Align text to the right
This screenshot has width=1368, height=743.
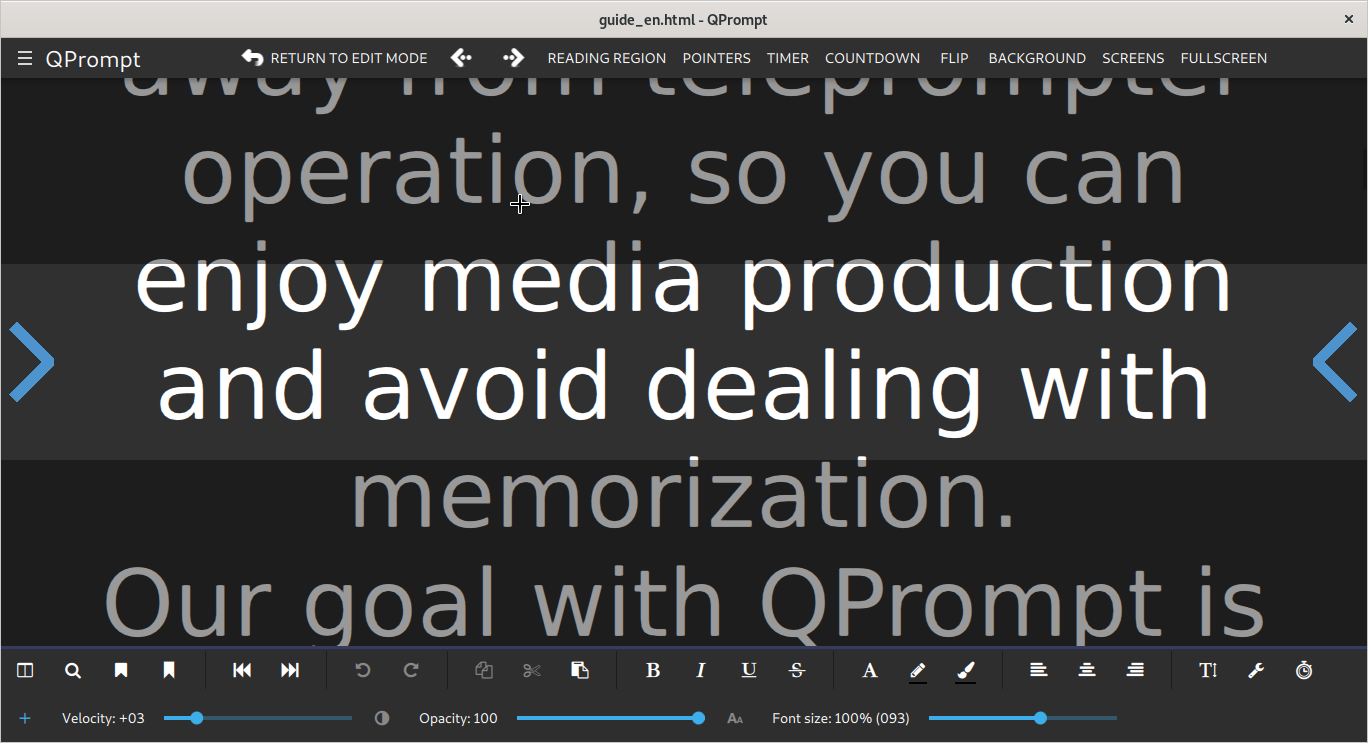pyautogui.click(x=1135, y=670)
